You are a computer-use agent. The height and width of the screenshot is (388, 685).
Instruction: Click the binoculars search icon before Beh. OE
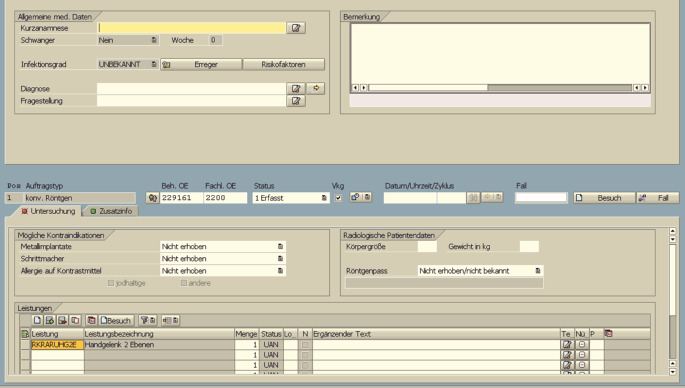152,198
